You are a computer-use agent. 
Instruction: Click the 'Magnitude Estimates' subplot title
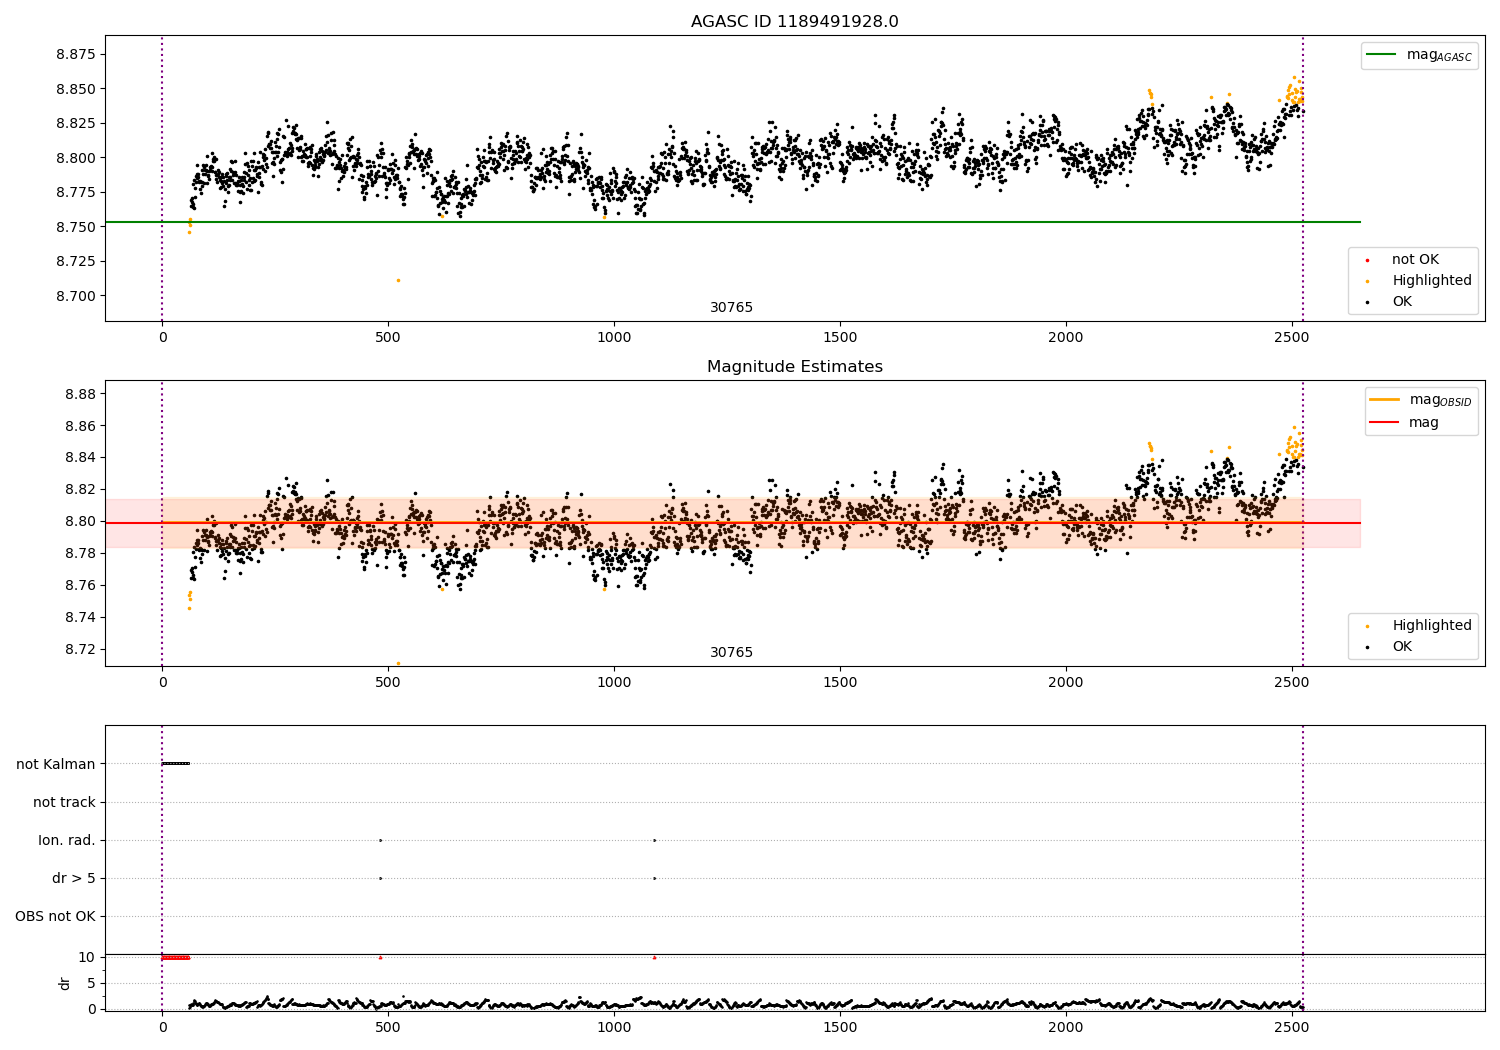click(x=794, y=367)
